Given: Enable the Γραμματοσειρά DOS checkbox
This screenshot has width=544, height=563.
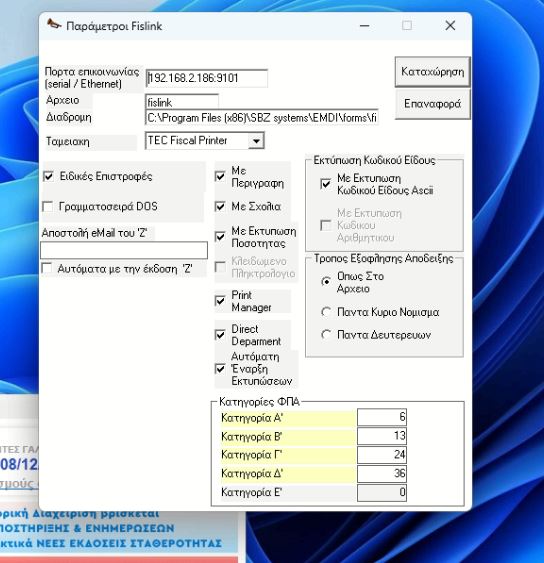Looking at the screenshot, I should (47, 206).
